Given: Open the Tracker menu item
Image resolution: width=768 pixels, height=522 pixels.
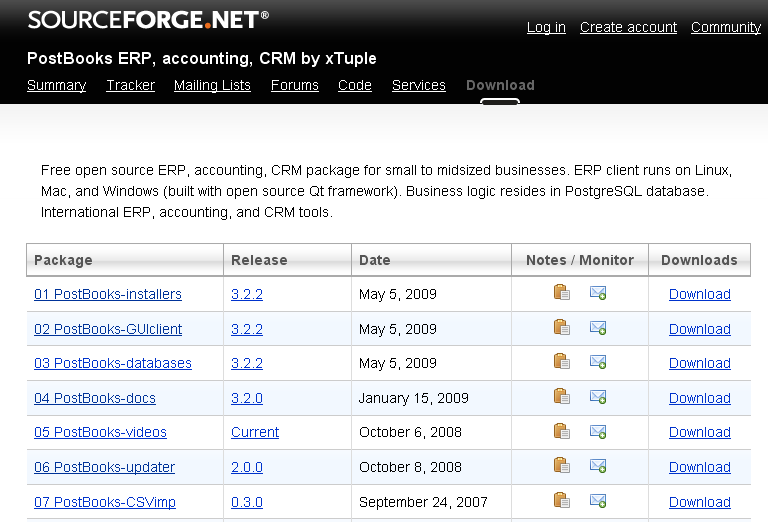Looking at the screenshot, I should (130, 85).
